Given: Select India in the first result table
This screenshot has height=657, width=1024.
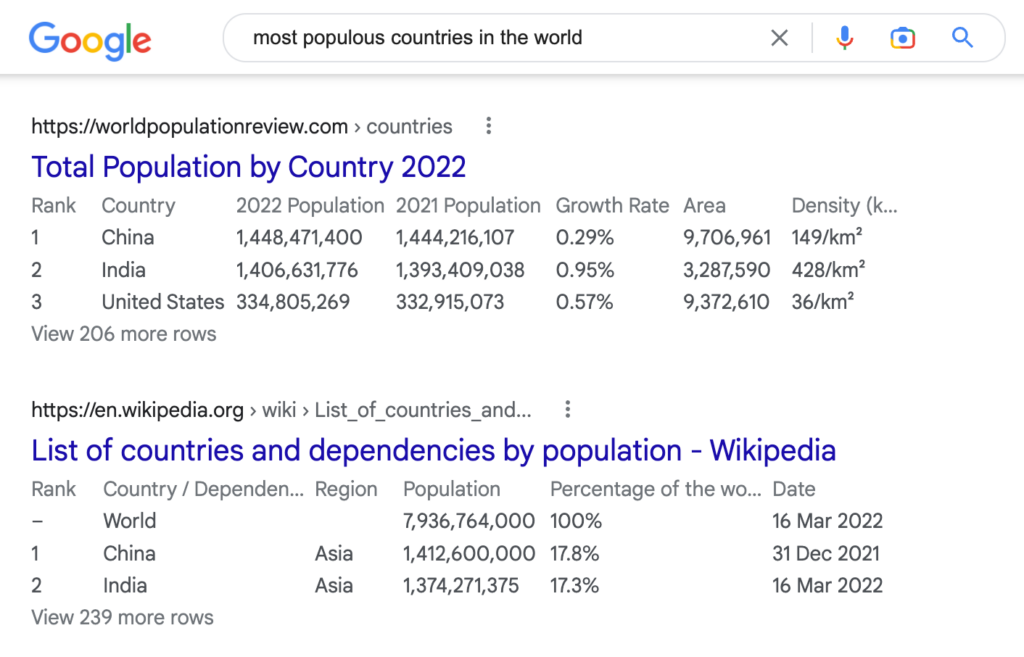Looking at the screenshot, I should [x=123, y=270].
